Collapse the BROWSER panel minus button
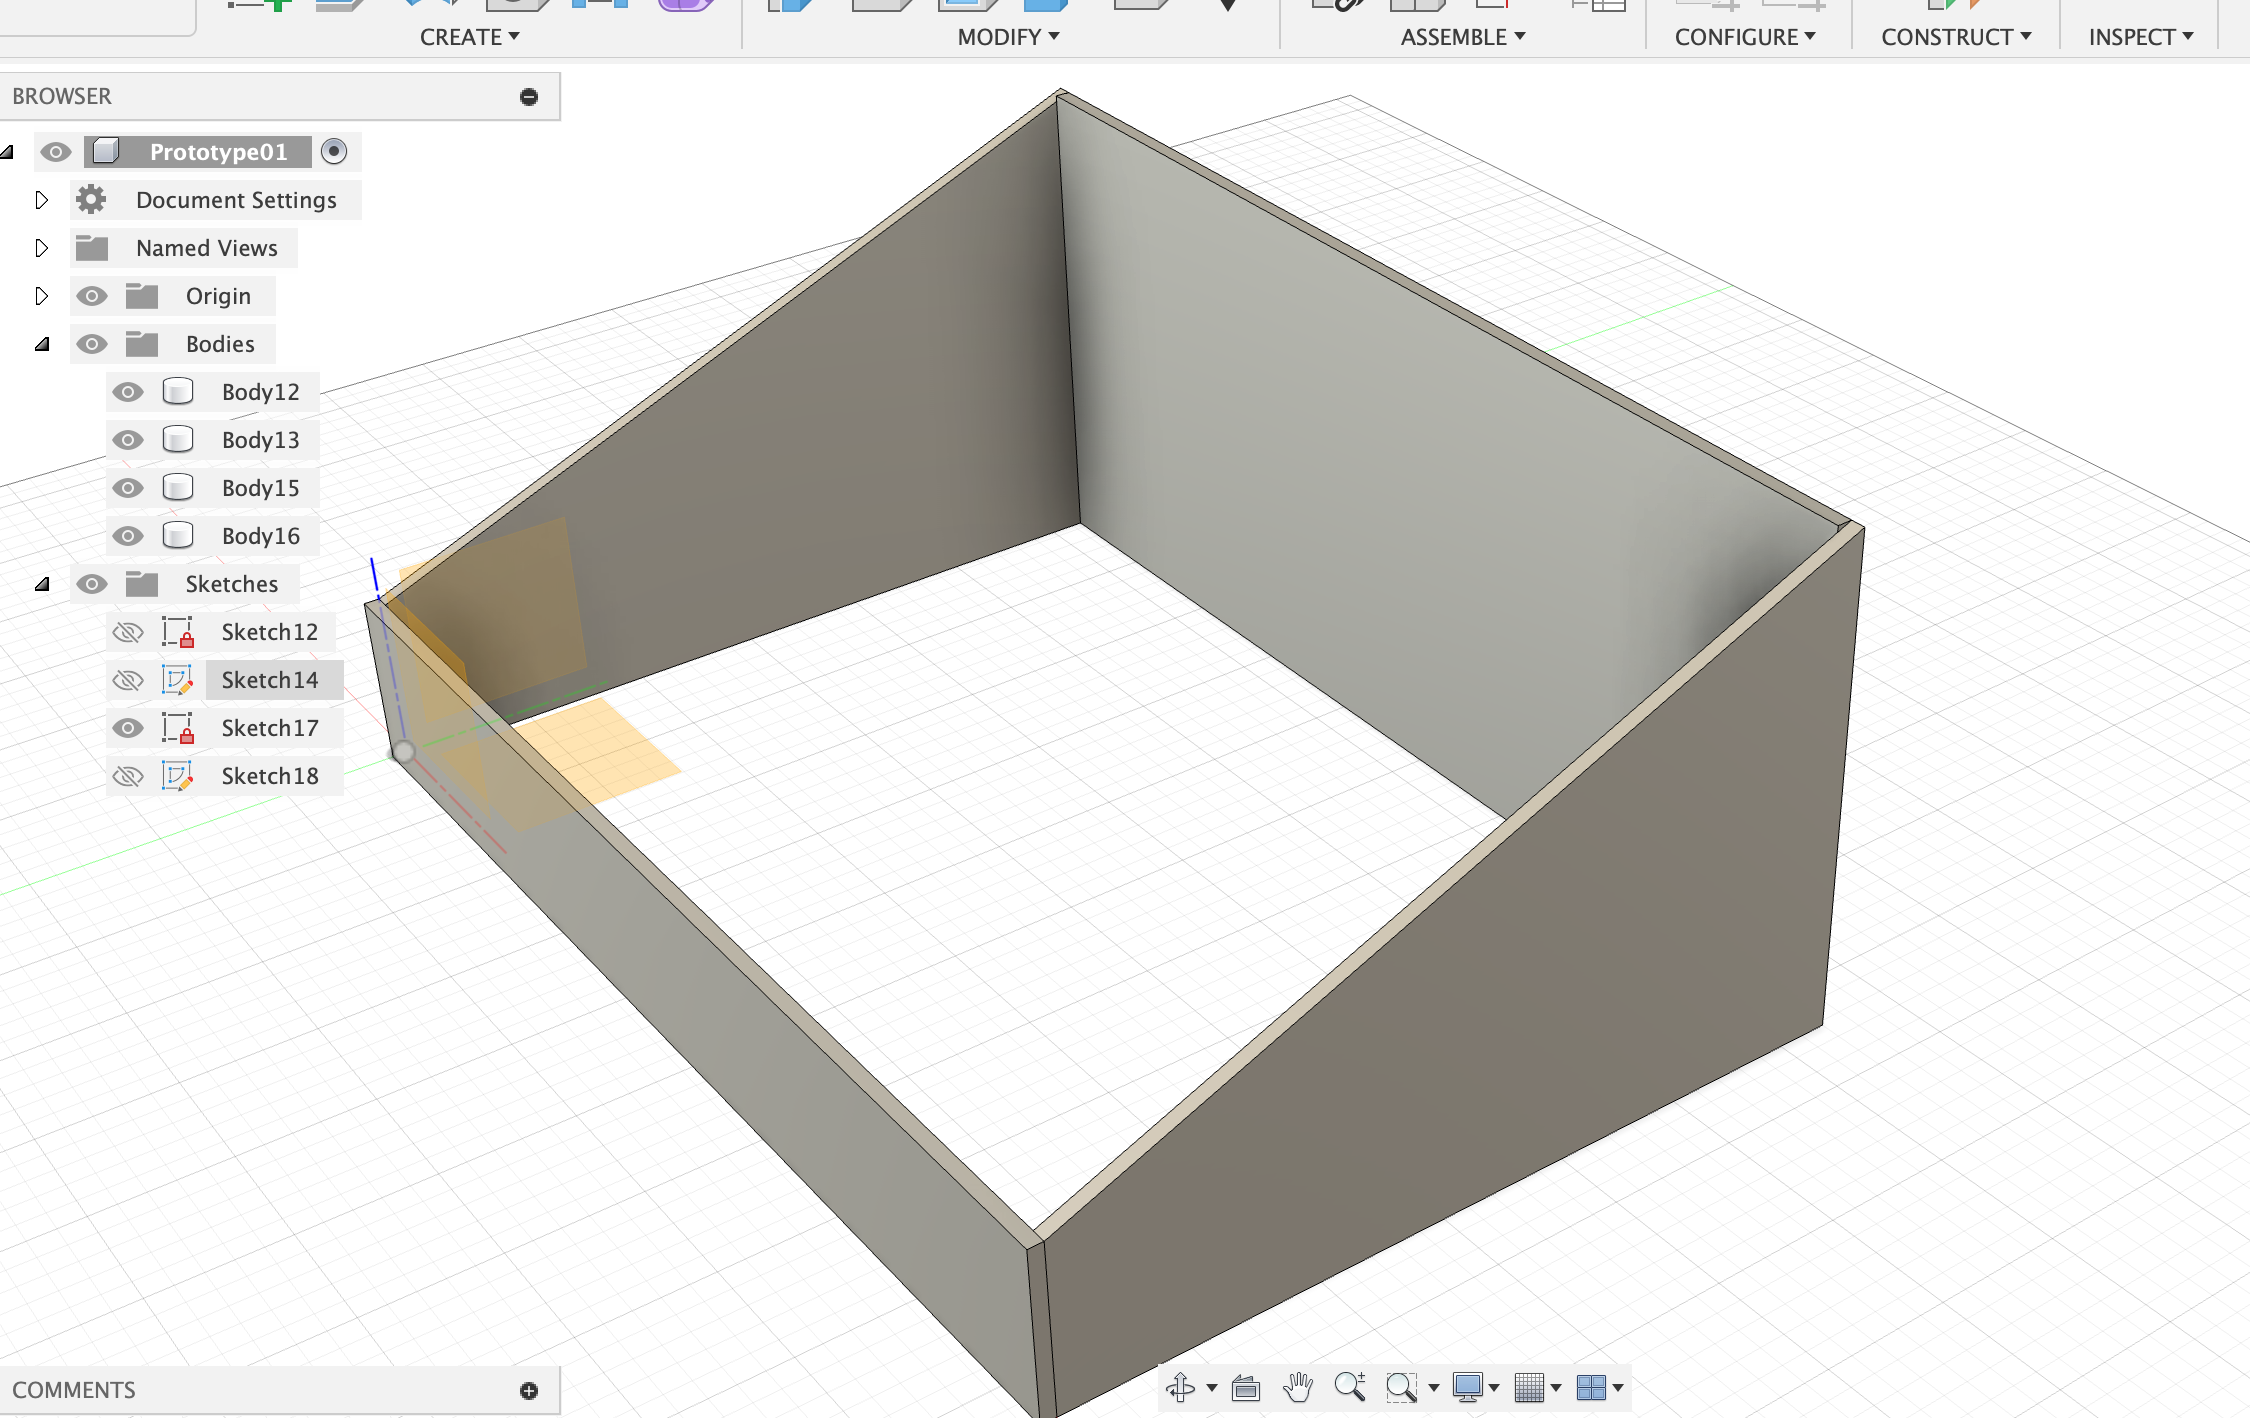Screen dimensions: 2250x1418 coord(529,96)
